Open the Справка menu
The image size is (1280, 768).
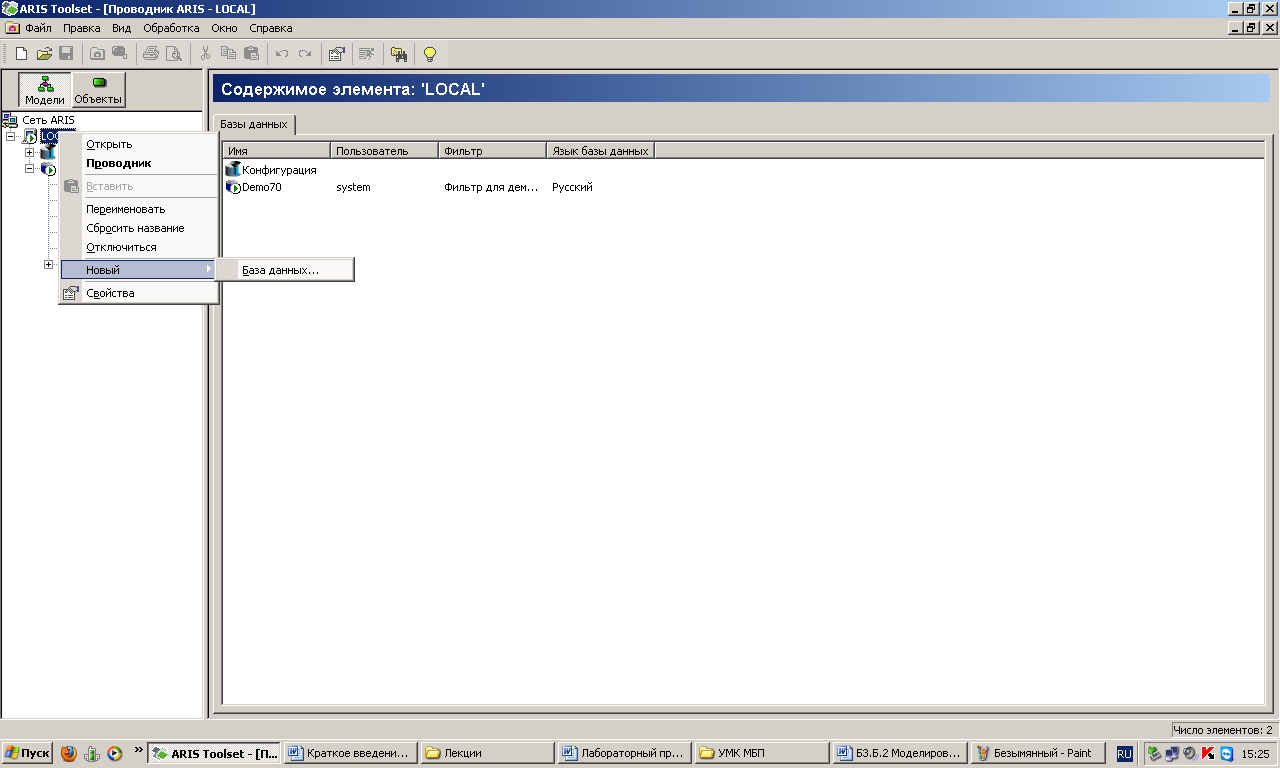tap(271, 28)
